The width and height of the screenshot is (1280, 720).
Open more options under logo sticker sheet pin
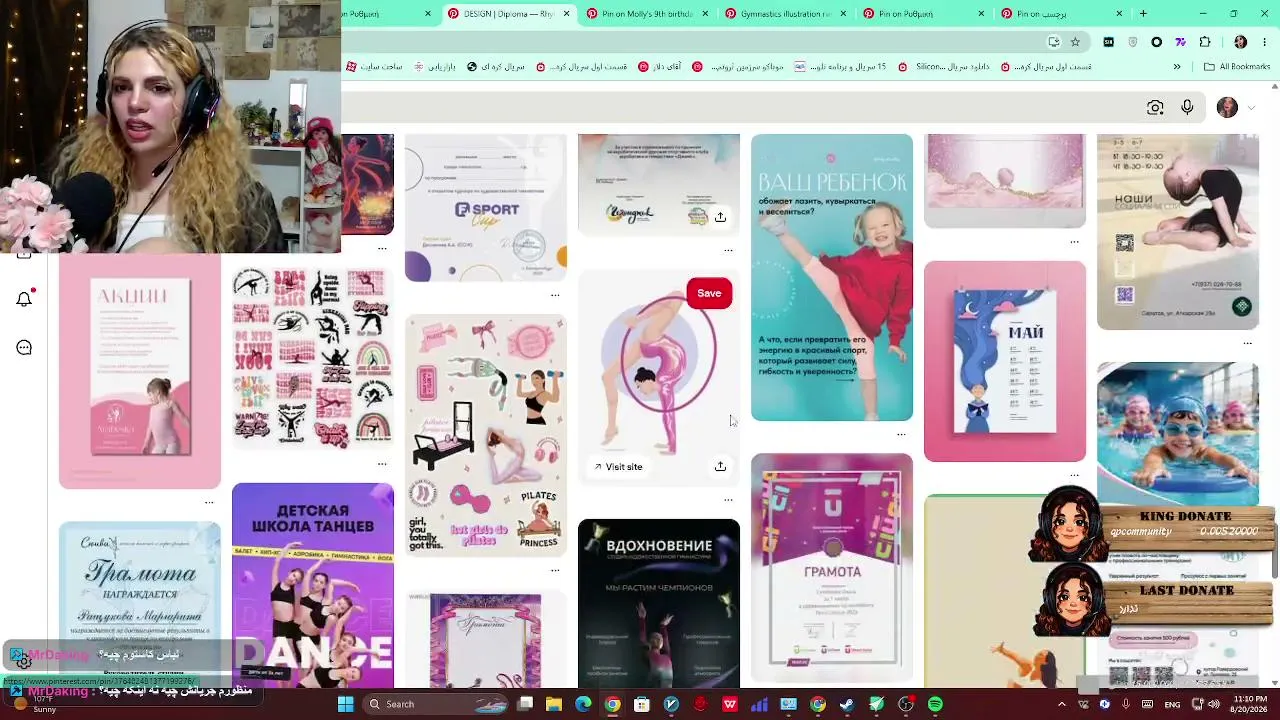click(x=382, y=463)
